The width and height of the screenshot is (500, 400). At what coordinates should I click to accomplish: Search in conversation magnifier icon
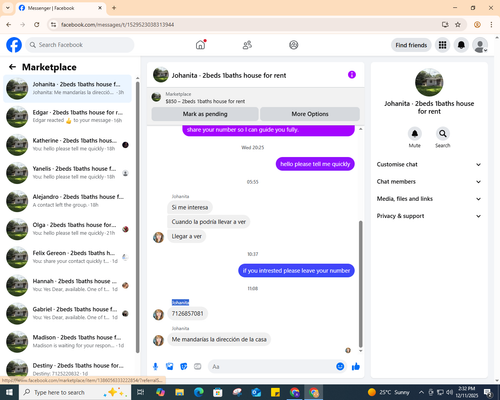443,134
